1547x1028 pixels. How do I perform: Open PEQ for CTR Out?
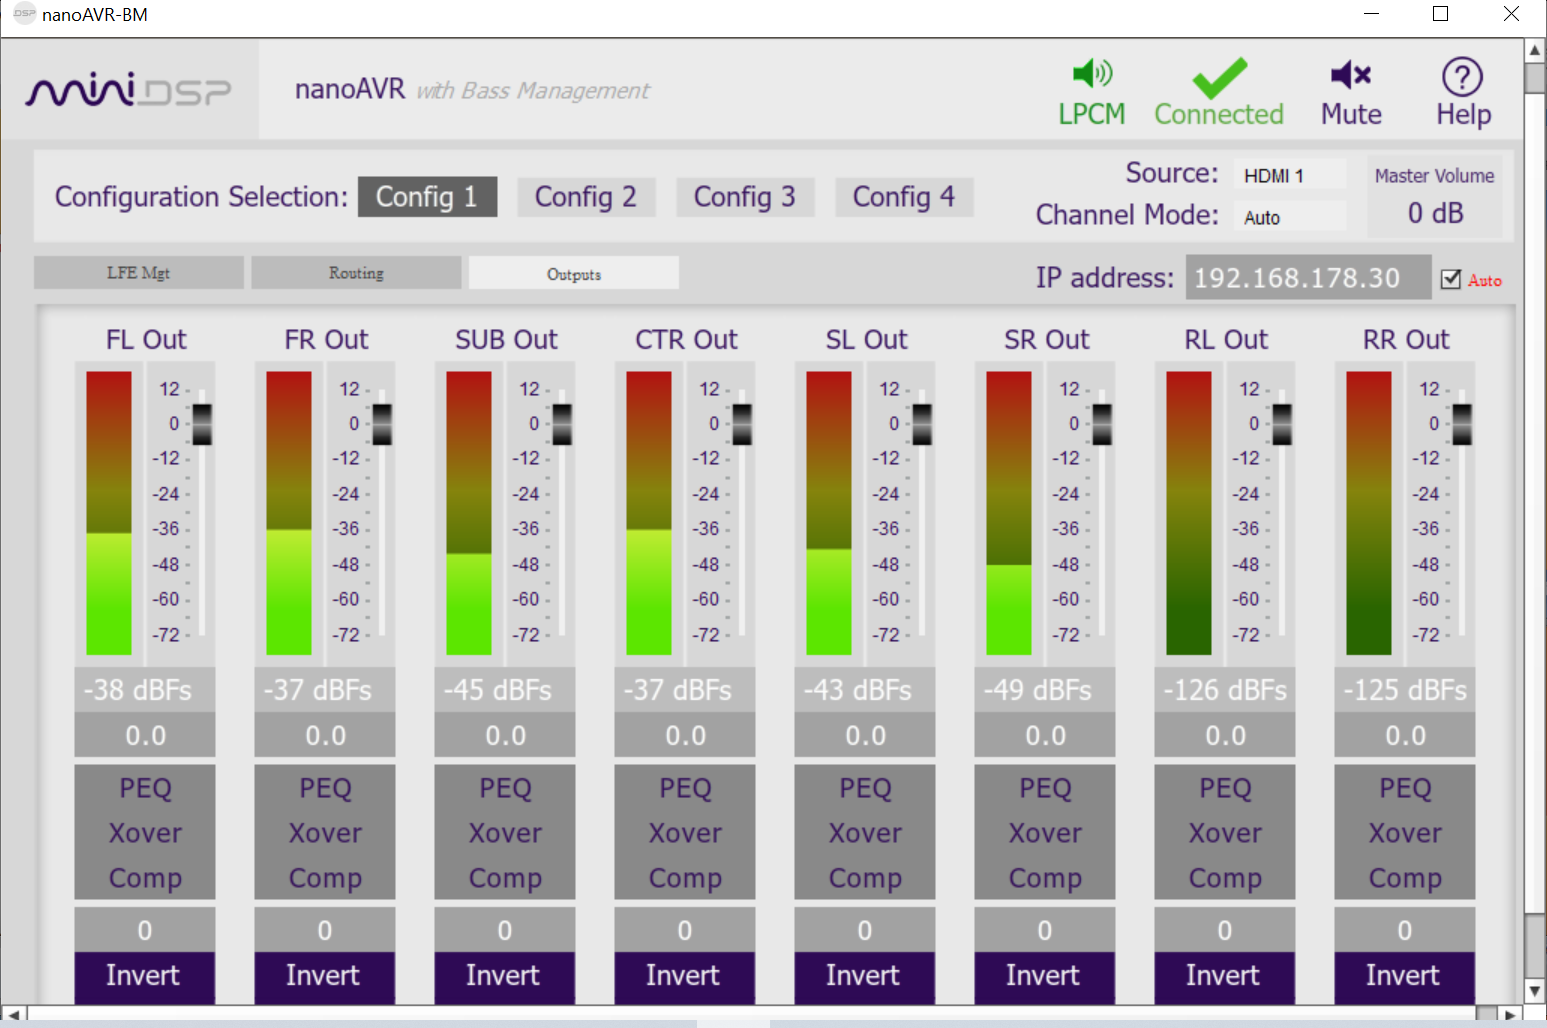(685, 788)
